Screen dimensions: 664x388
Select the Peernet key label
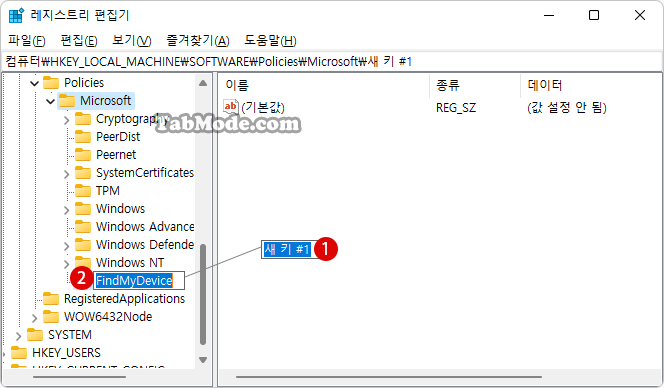[x=116, y=155]
